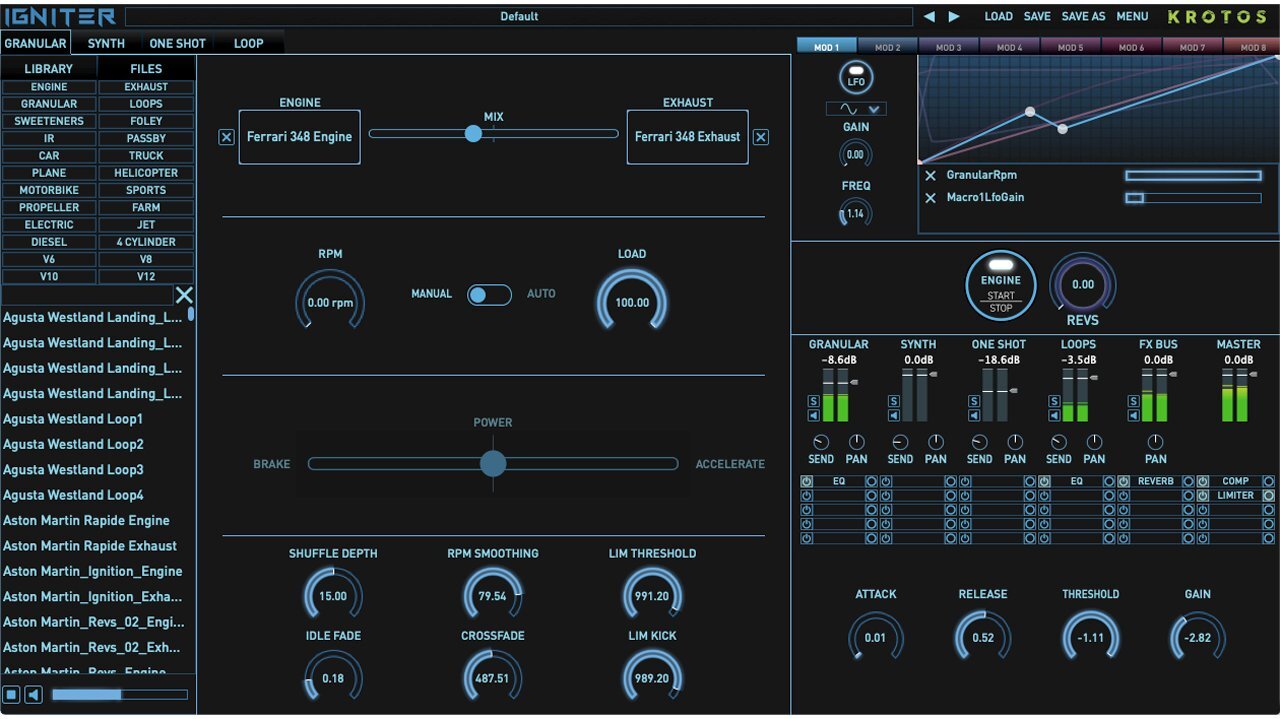
Task: Solo the Granular mixer channel
Action: (813, 401)
